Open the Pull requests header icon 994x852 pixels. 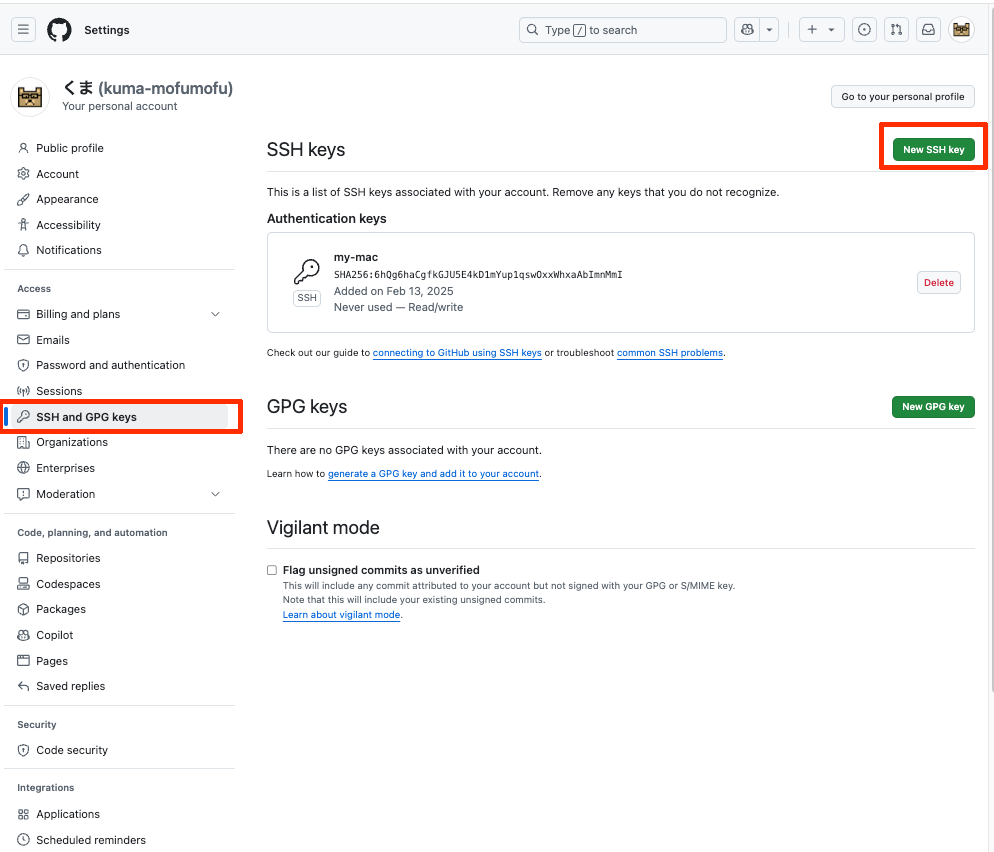pyautogui.click(x=896, y=30)
